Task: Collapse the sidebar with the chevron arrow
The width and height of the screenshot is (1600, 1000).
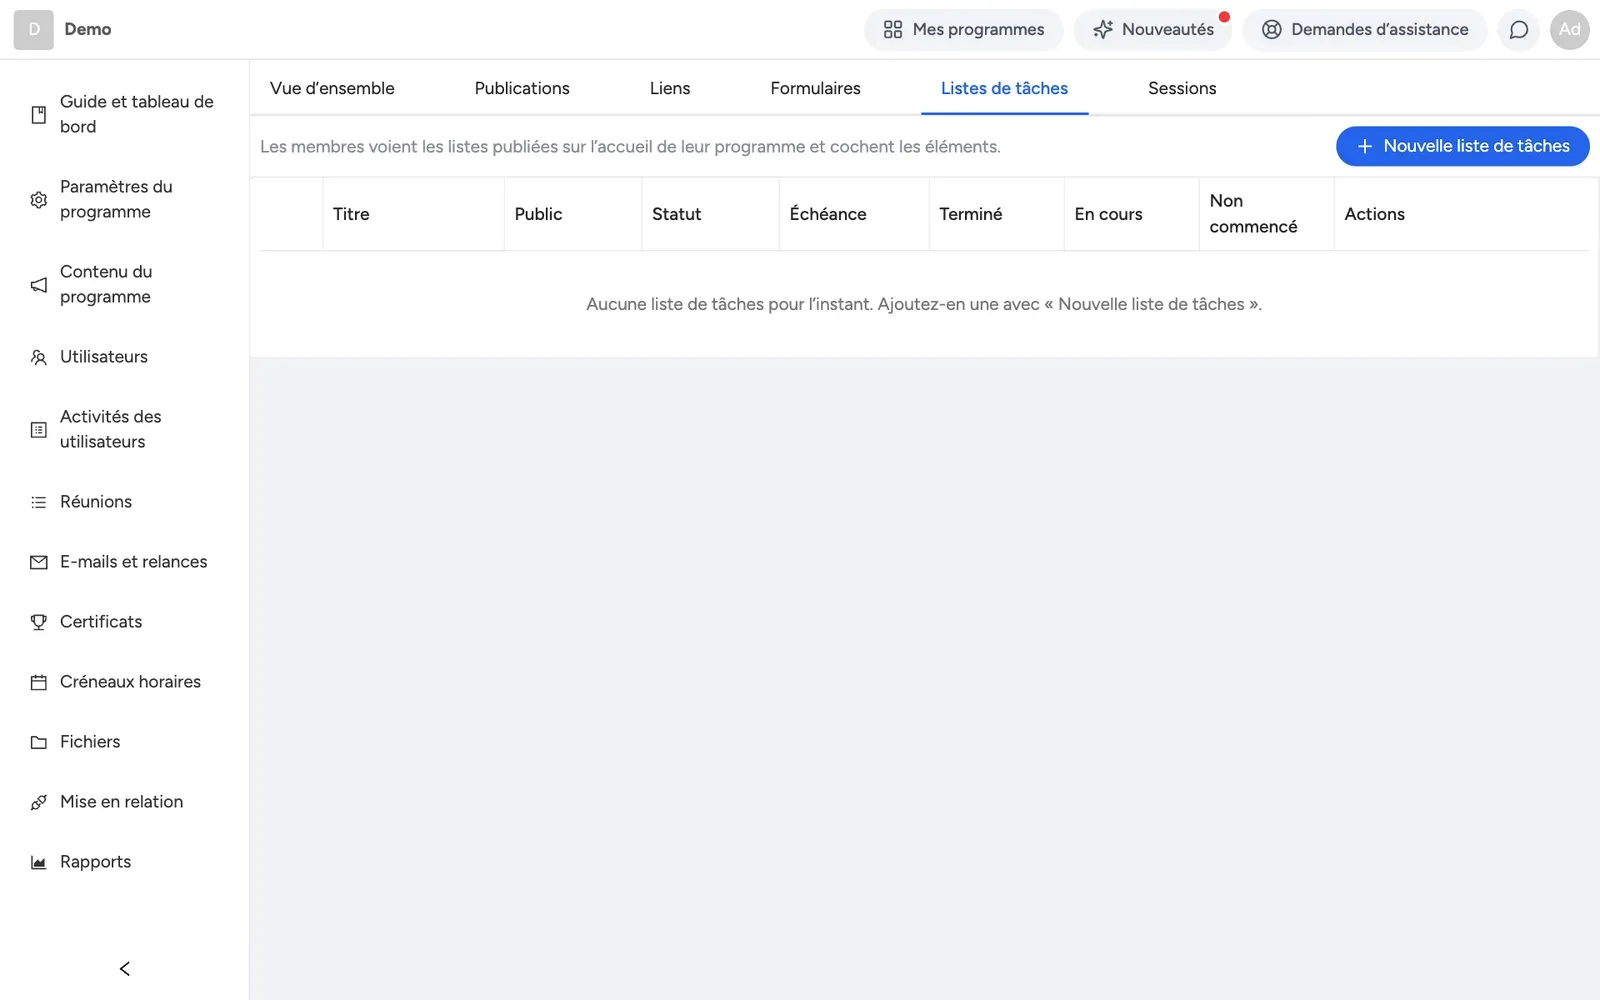Action: tap(125, 968)
